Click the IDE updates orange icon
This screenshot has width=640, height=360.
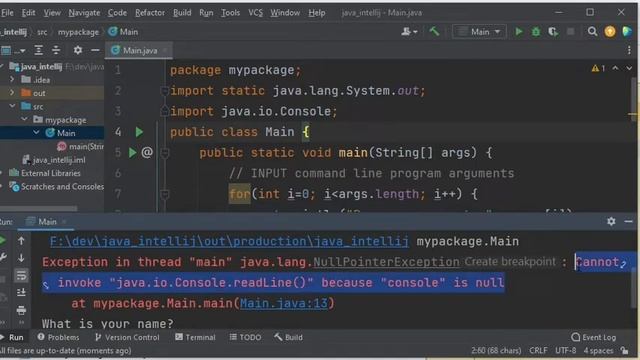click(x=610, y=31)
